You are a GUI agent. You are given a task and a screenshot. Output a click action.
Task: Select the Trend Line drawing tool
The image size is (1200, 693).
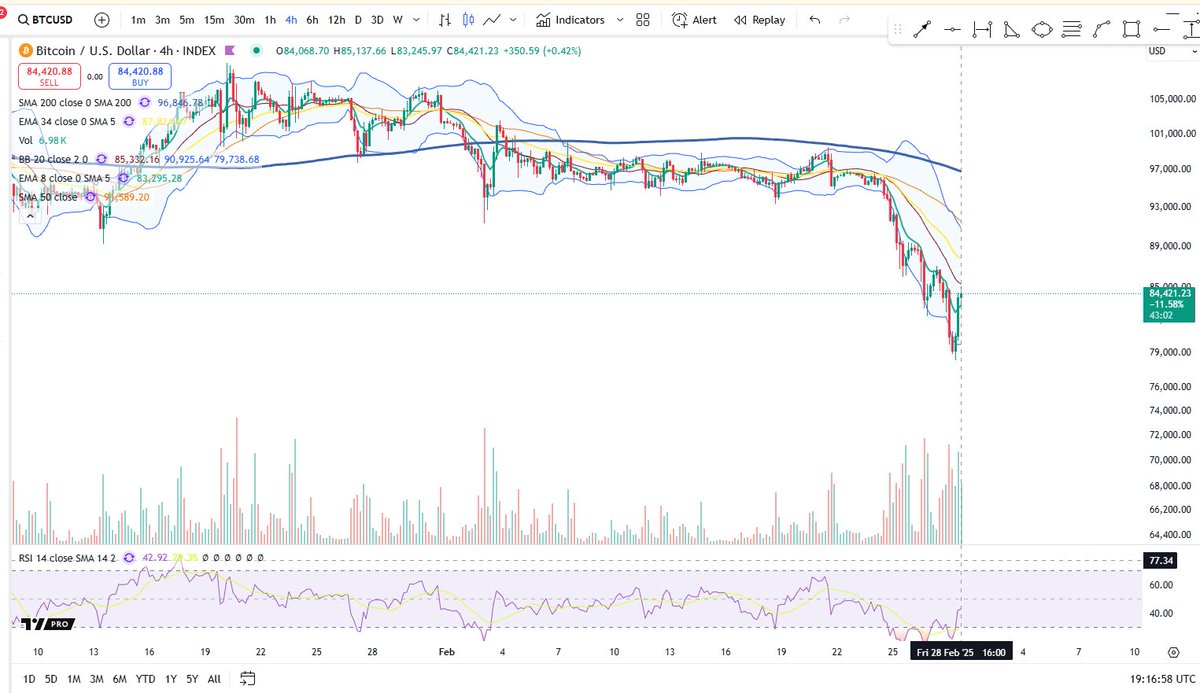[922, 29]
